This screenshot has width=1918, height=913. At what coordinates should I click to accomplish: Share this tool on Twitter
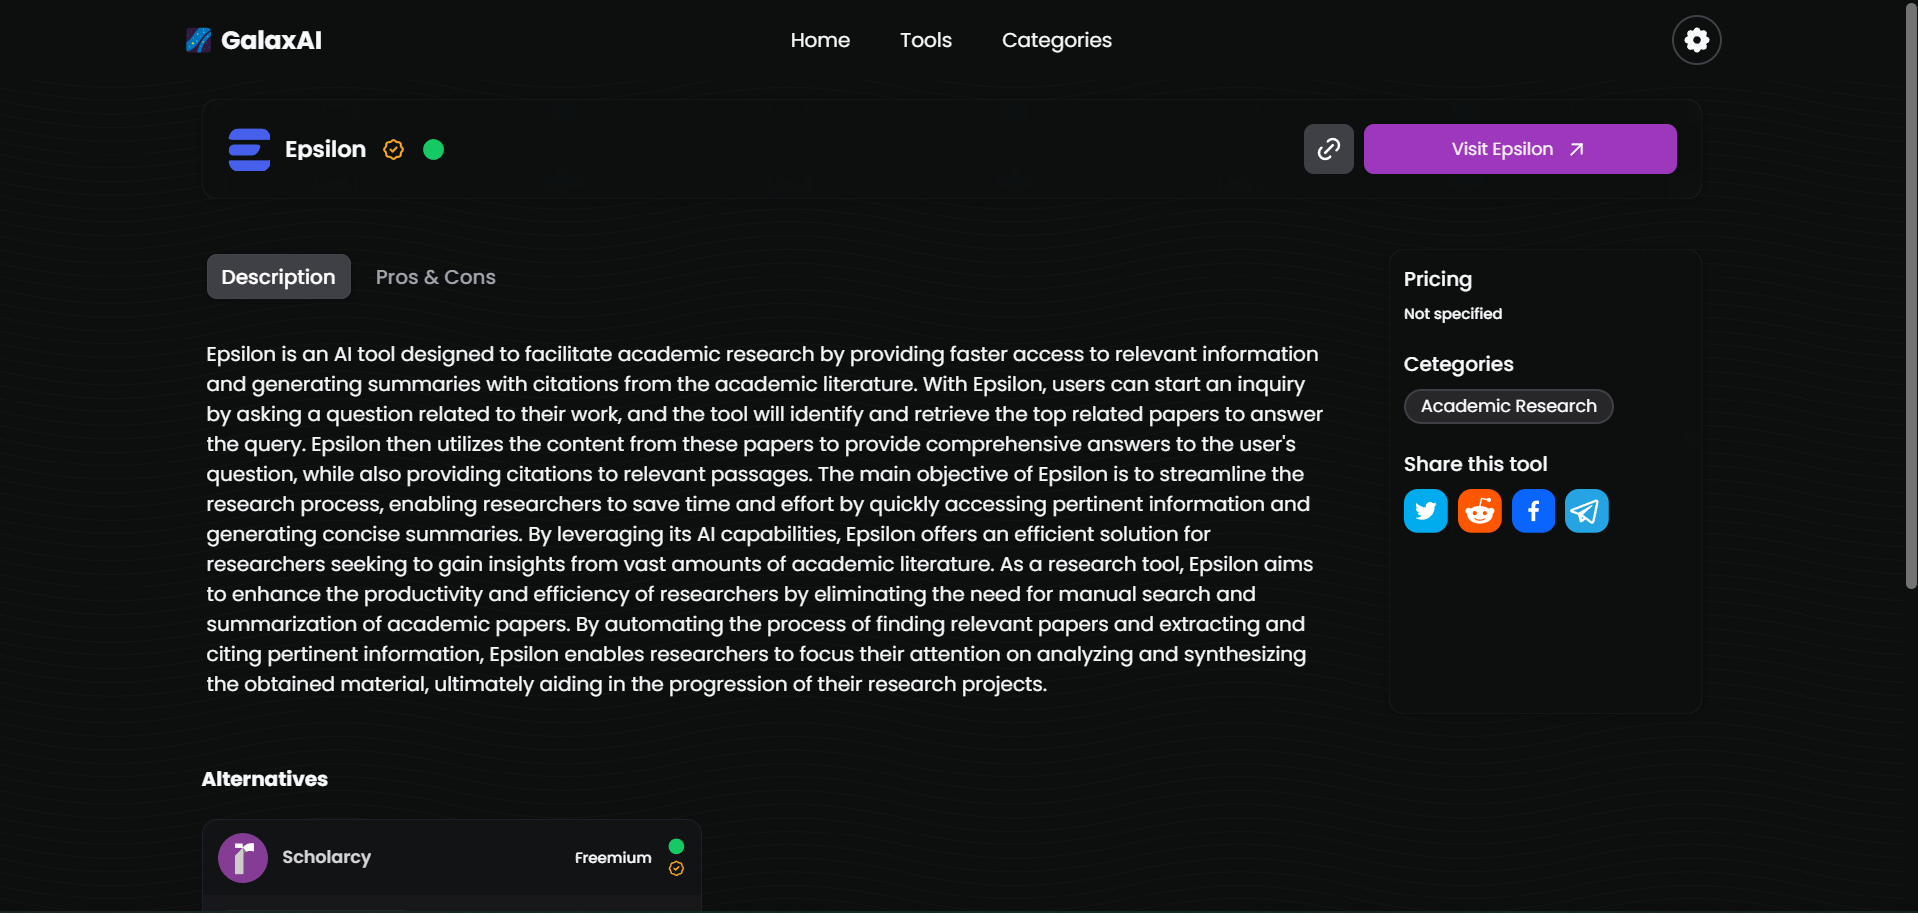[1425, 511]
